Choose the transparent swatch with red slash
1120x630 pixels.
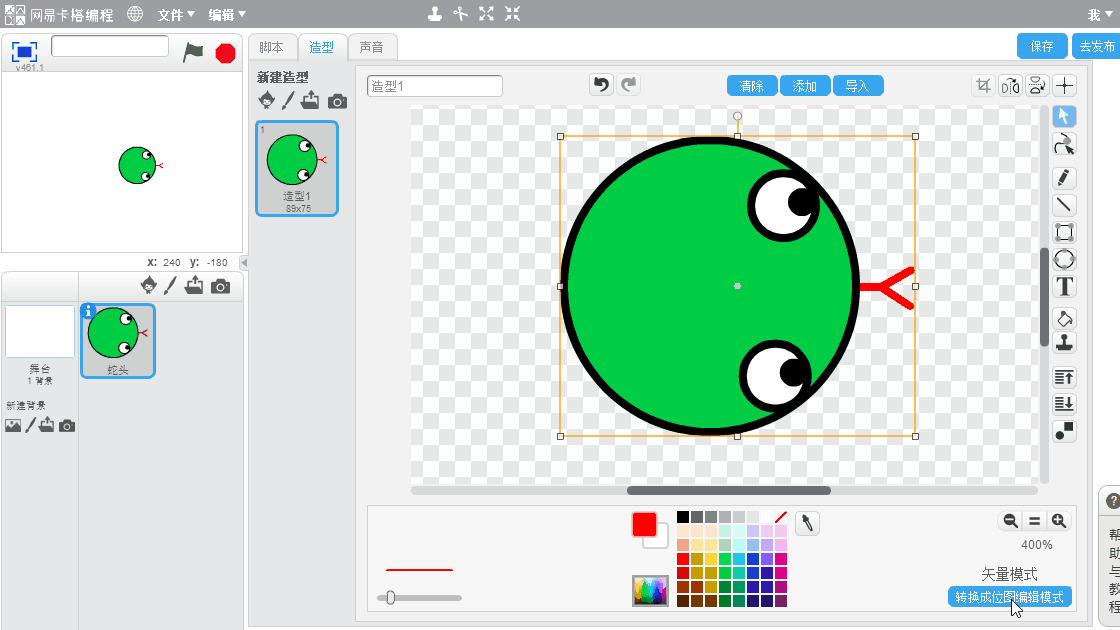tap(781, 517)
